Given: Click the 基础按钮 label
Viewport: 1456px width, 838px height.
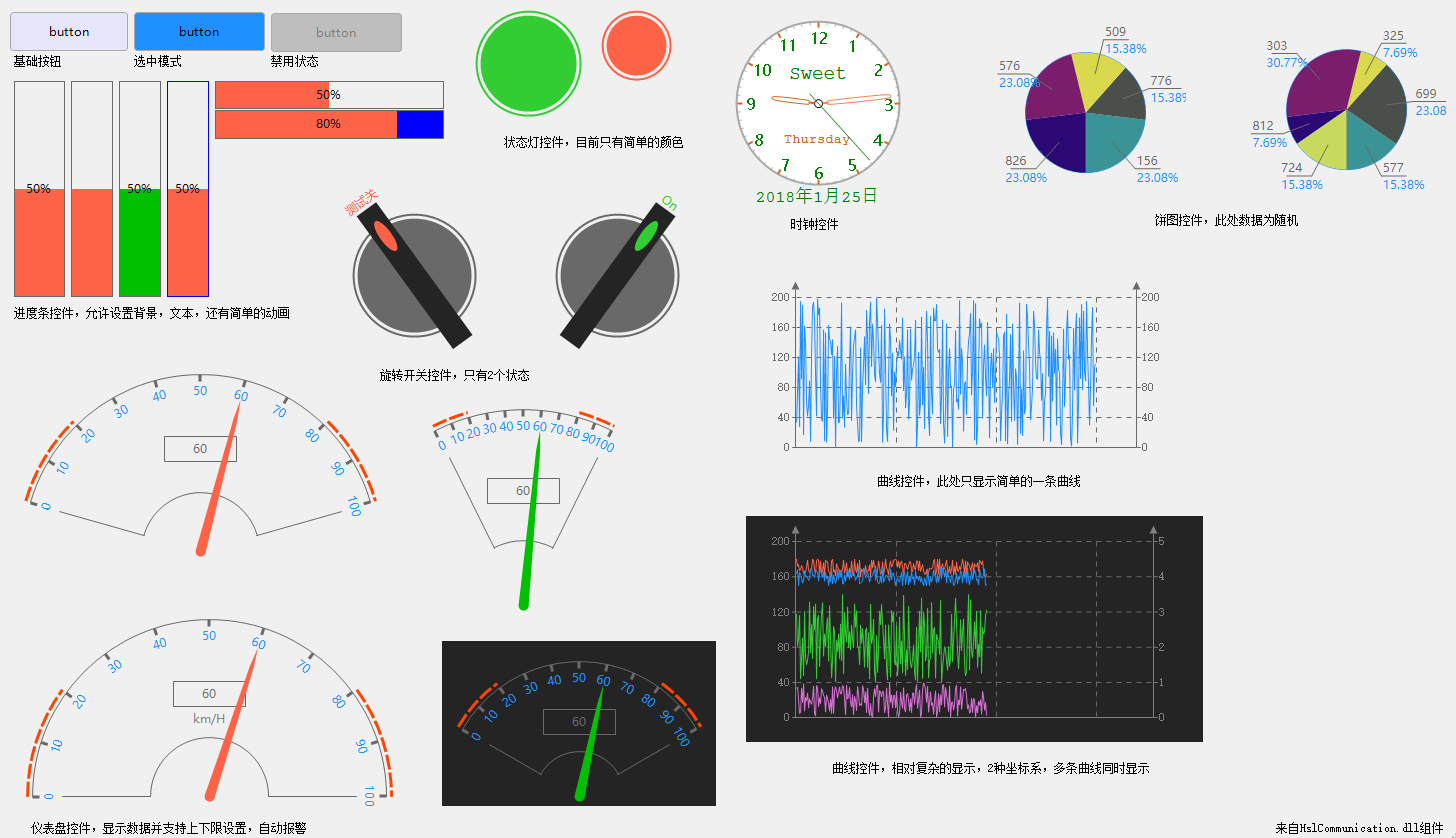Looking at the screenshot, I should 38,61.
